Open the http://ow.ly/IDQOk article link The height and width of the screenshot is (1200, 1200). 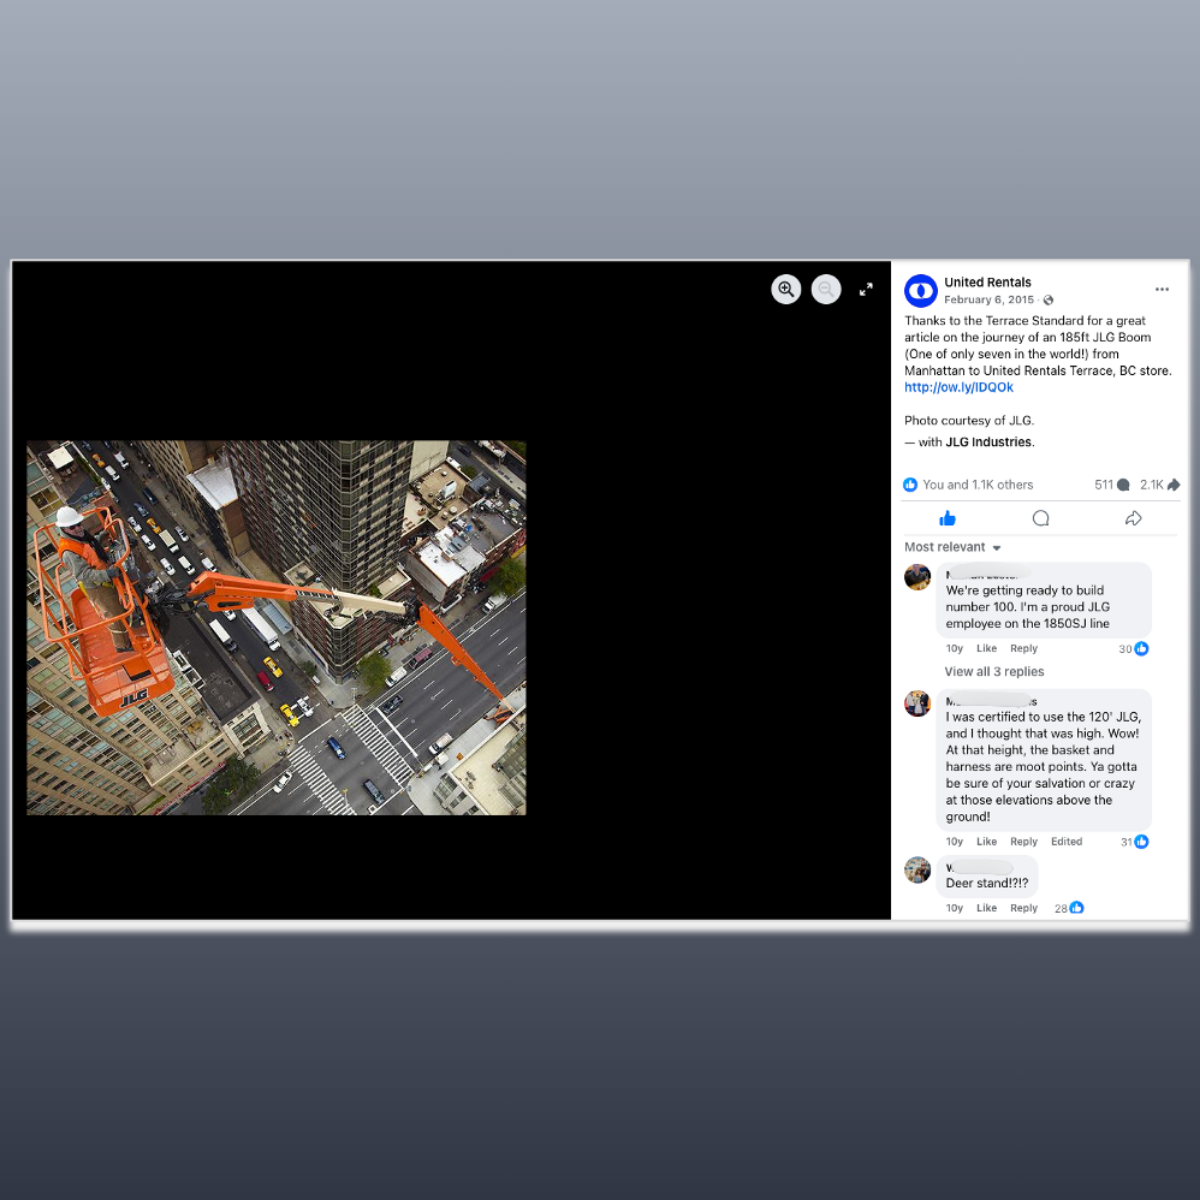coord(958,388)
